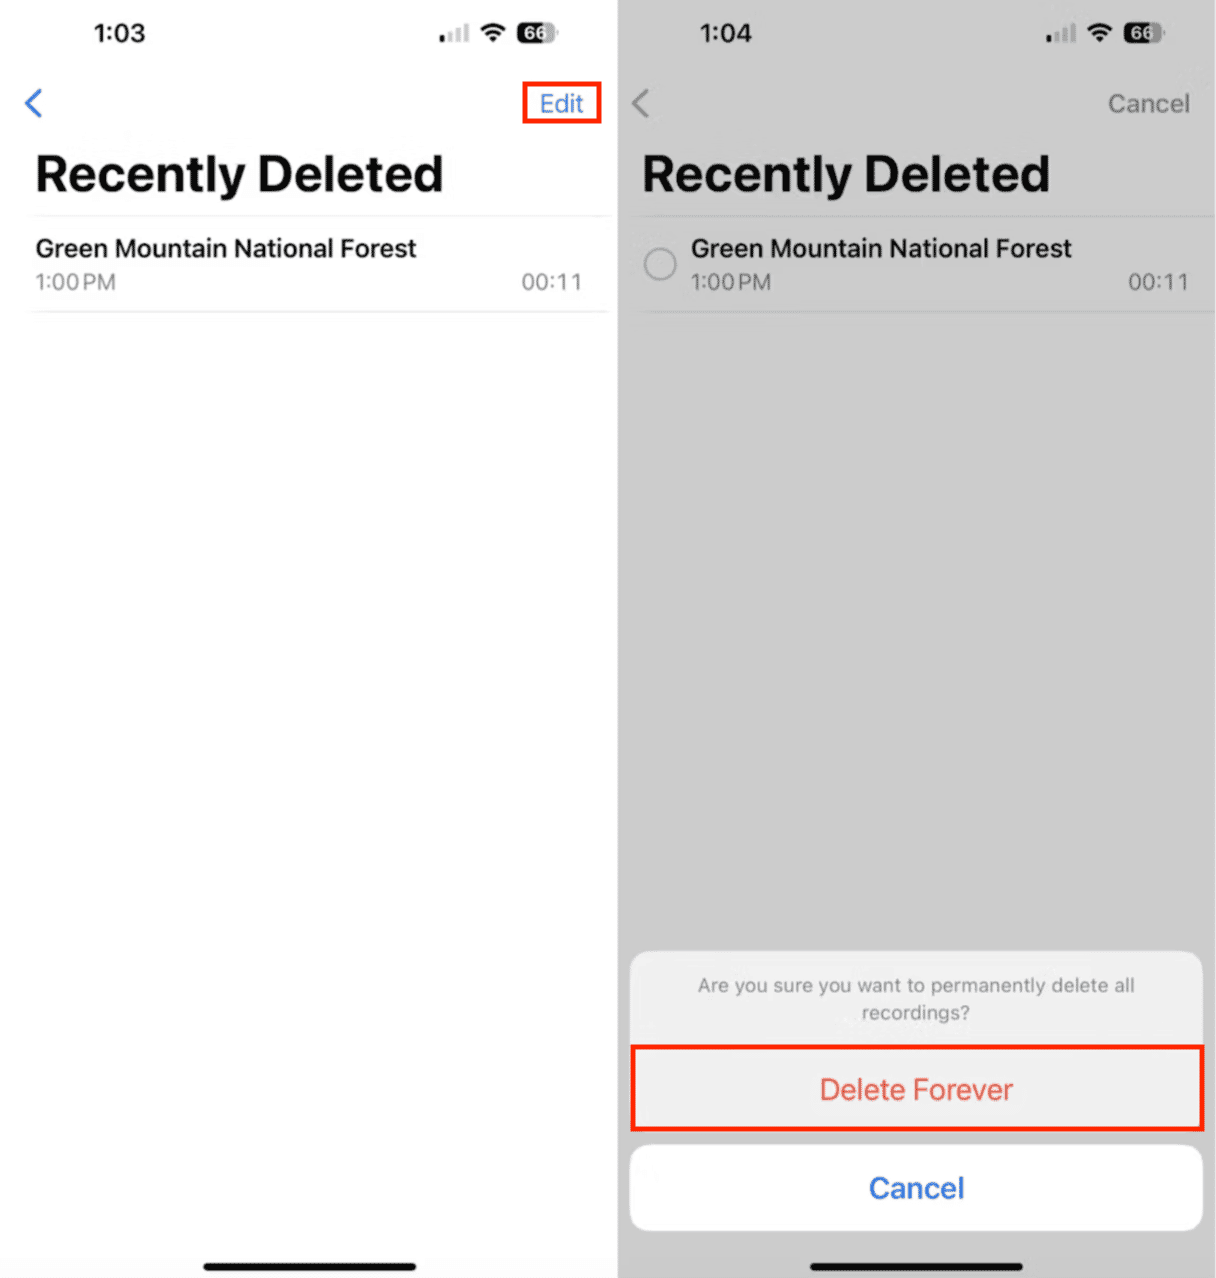The image size is (1216, 1278).
Task: Tap the gray back chevron on the dimmed screen
Action: pyautogui.click(x=641, y=103)
